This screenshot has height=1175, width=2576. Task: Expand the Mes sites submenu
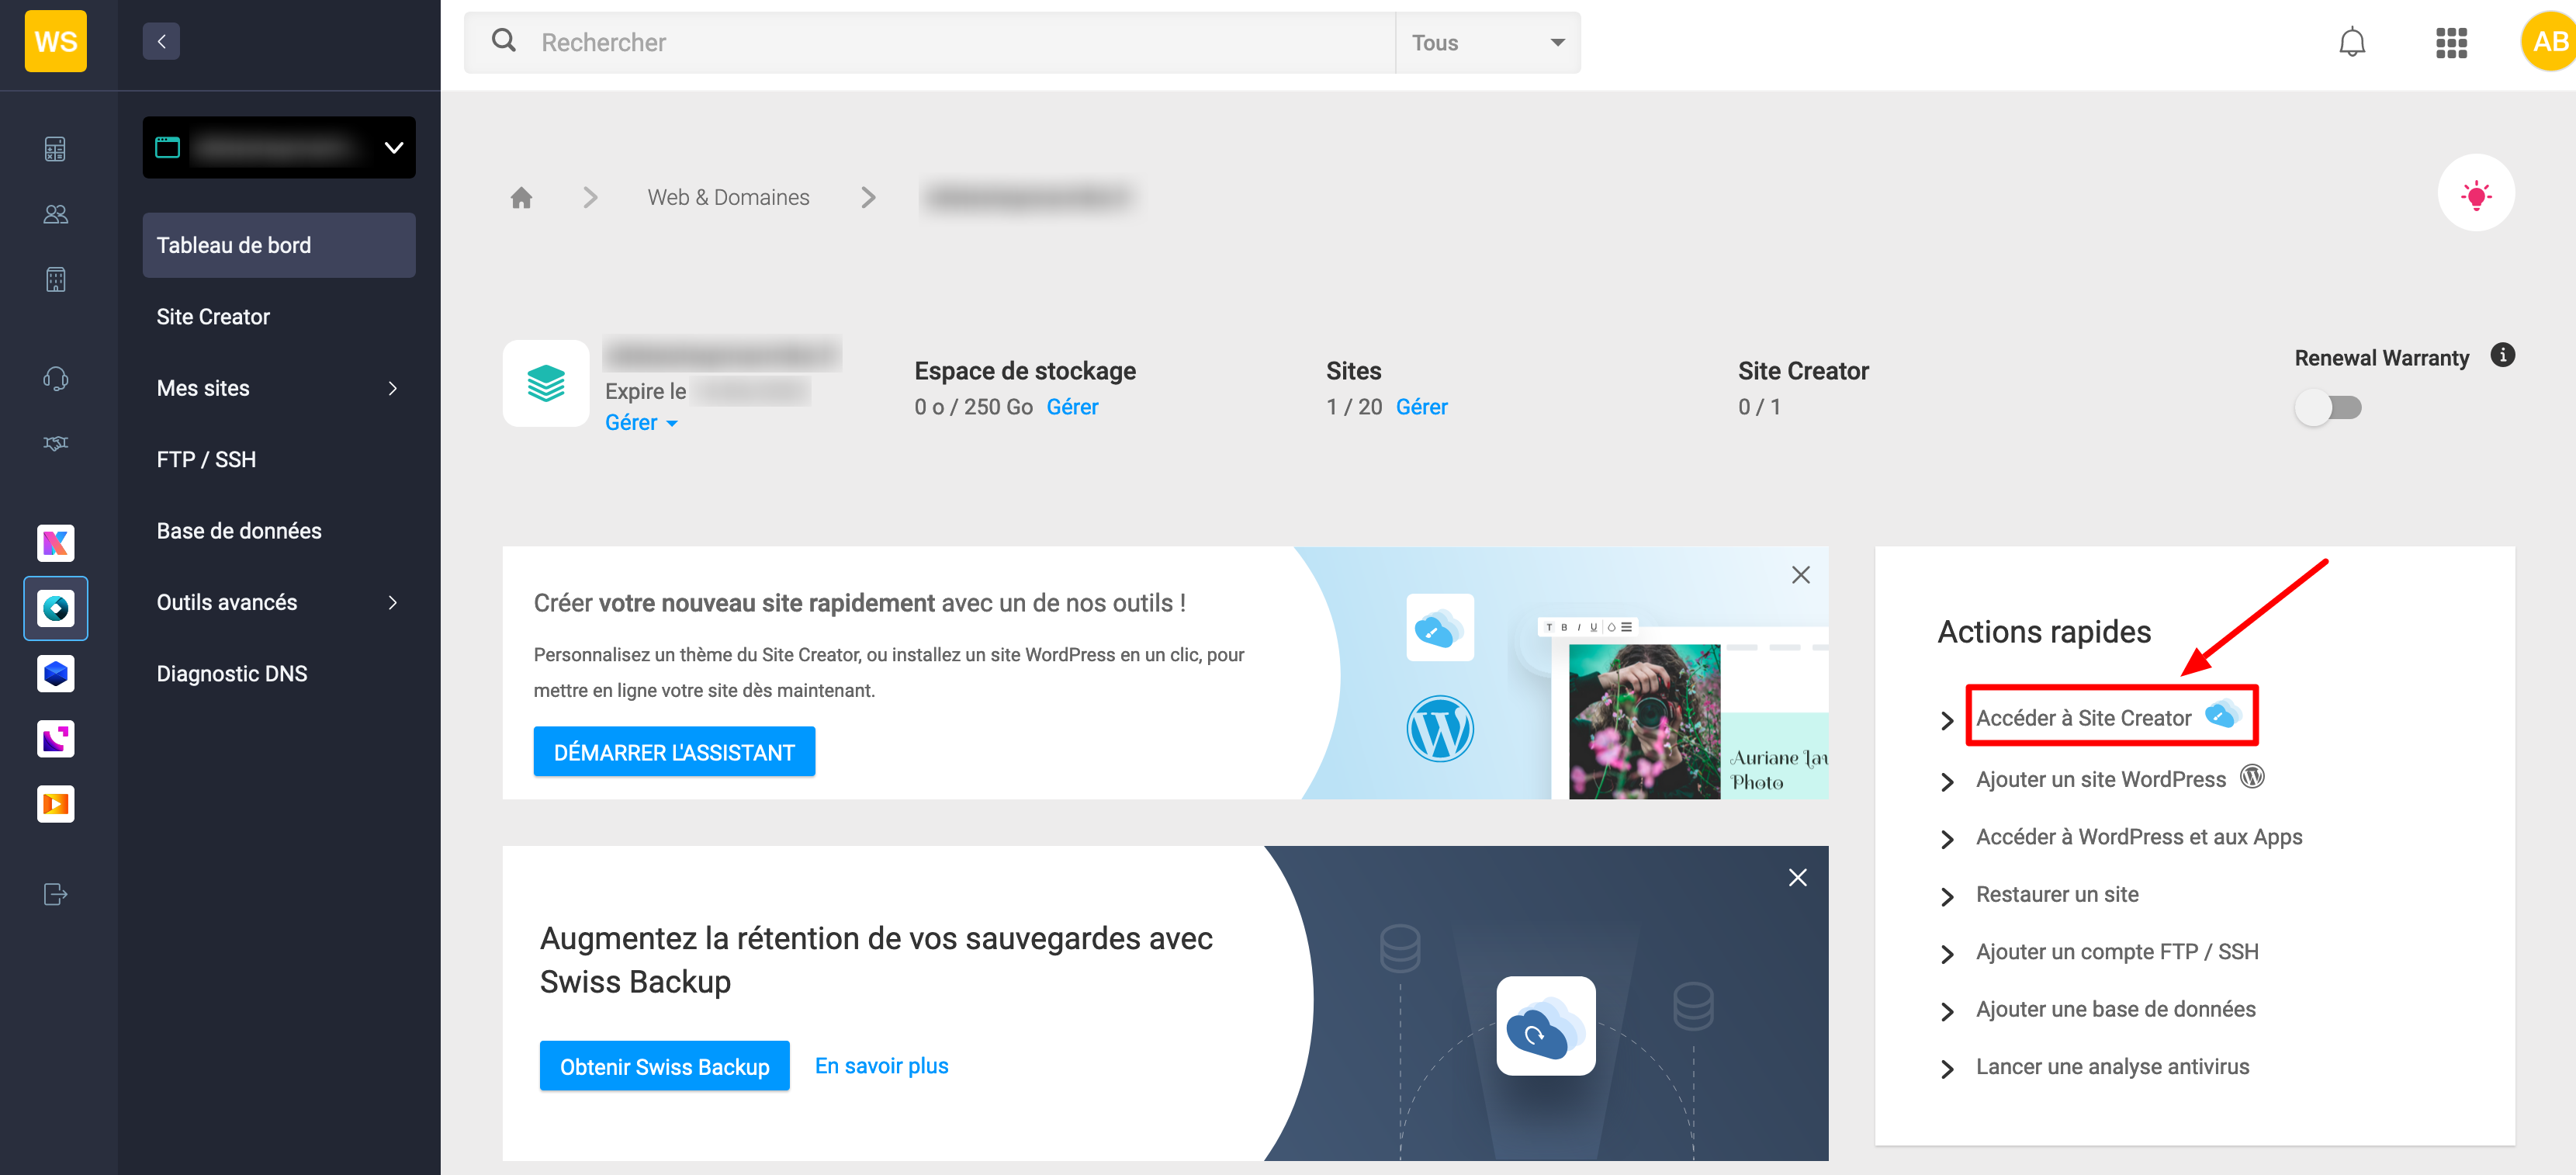(x=279, y=388)
